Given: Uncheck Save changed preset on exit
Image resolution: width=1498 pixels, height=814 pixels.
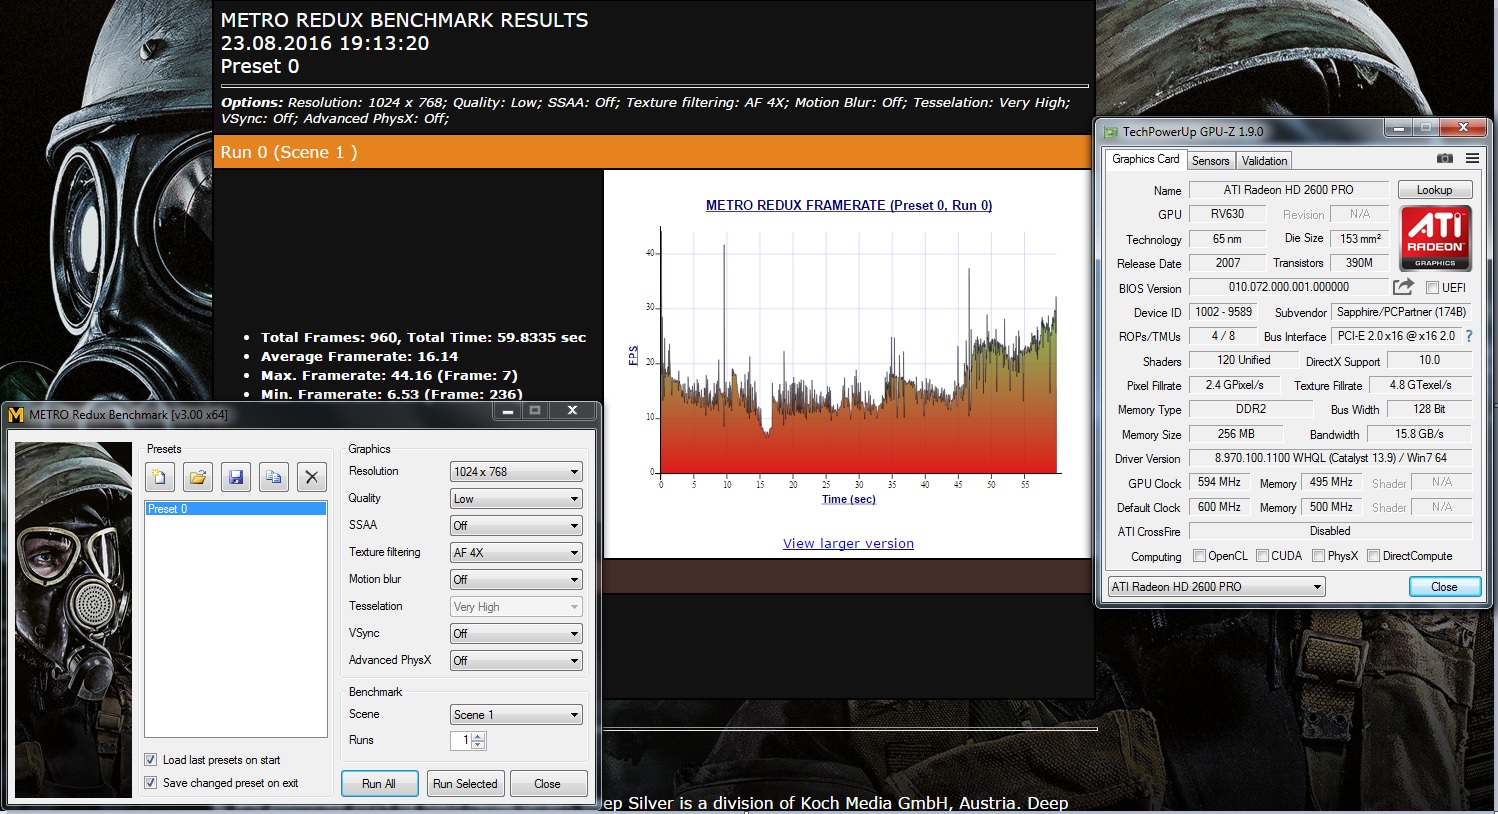Looking at the screenshot, I should coord(151,783).
